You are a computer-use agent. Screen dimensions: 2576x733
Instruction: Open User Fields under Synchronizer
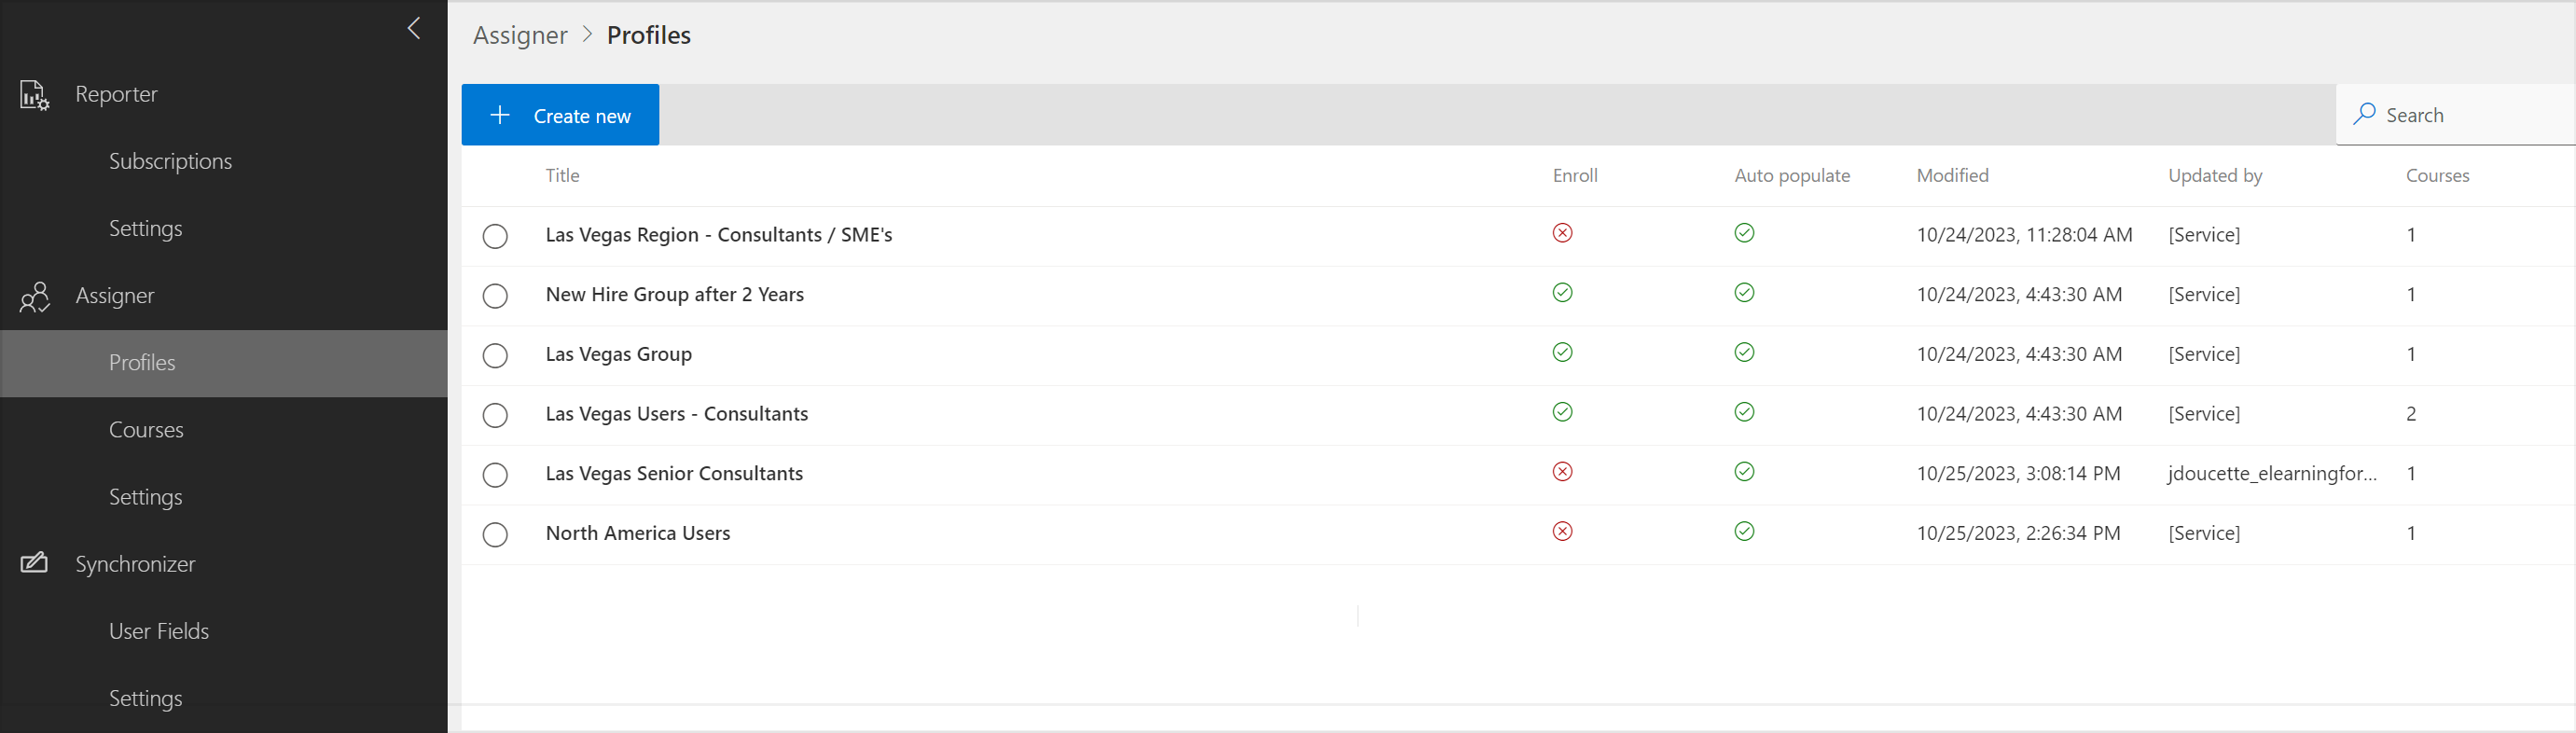coord(159,631)
